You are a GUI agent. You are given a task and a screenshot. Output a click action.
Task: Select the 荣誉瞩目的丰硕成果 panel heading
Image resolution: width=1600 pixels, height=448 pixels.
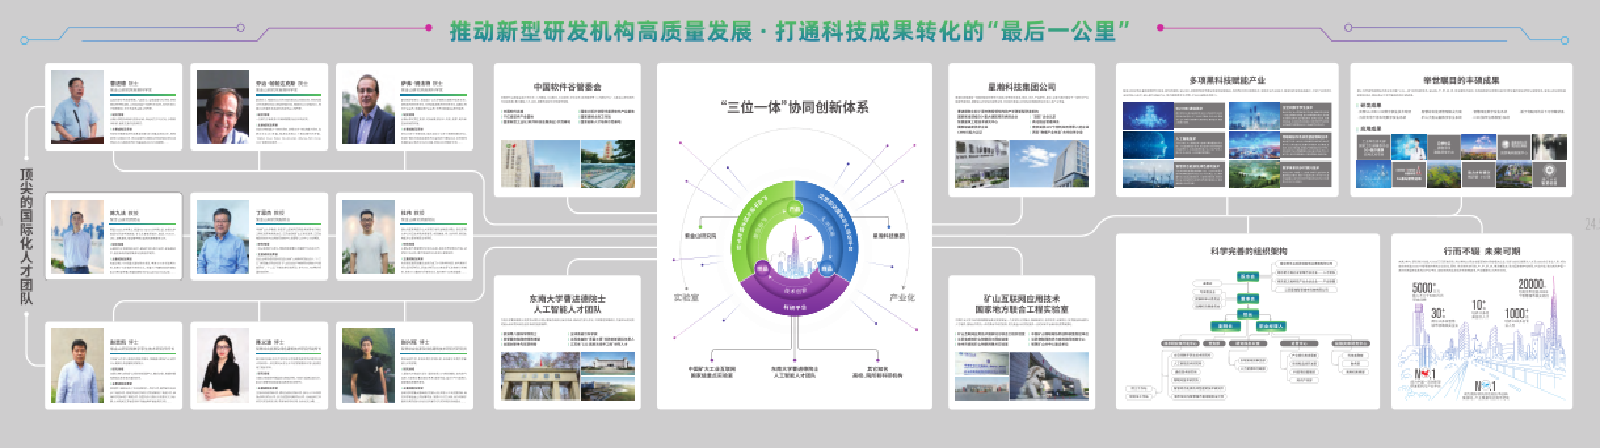click(1461, 80)
